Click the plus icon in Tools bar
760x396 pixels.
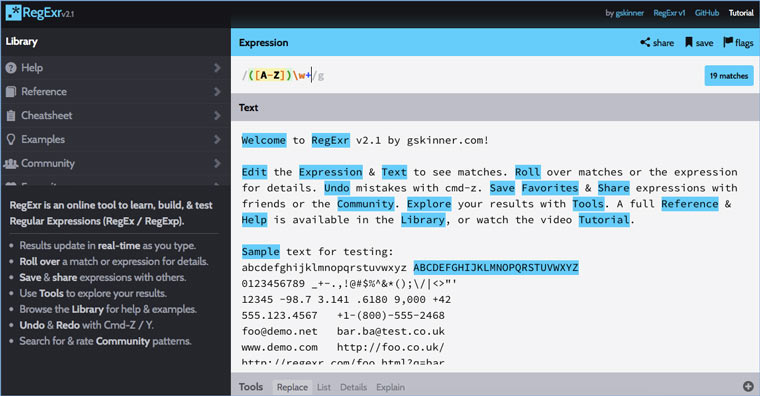[748, 386]
